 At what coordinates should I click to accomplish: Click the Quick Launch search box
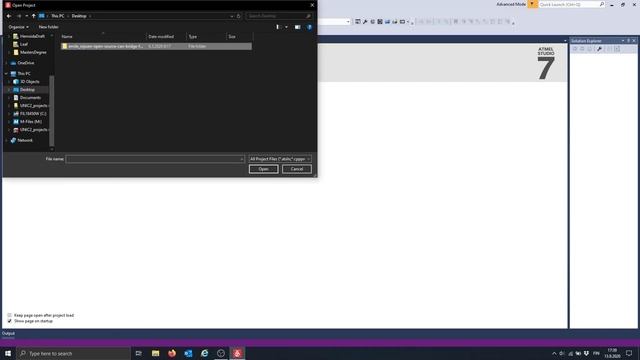coord(572,4)
